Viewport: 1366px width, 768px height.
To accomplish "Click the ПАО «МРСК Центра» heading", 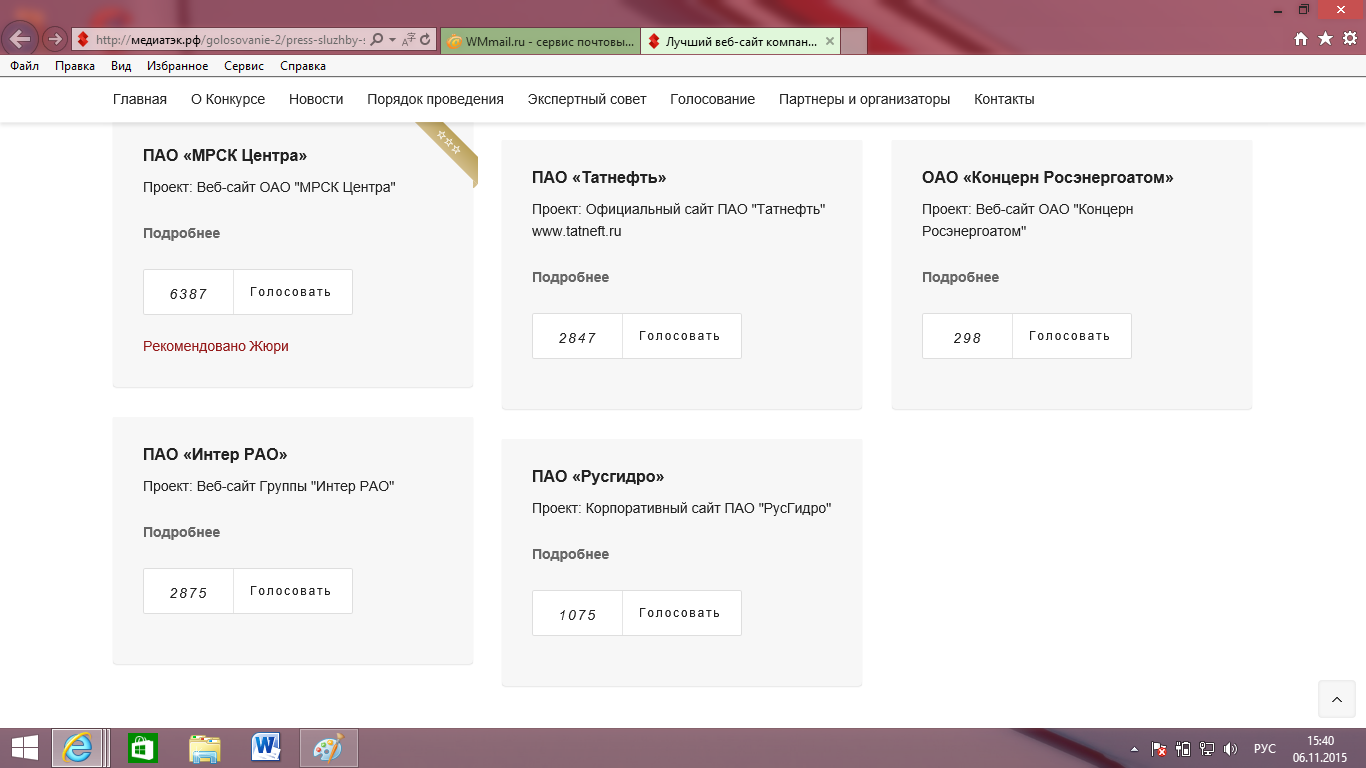I will pos(225,155).
